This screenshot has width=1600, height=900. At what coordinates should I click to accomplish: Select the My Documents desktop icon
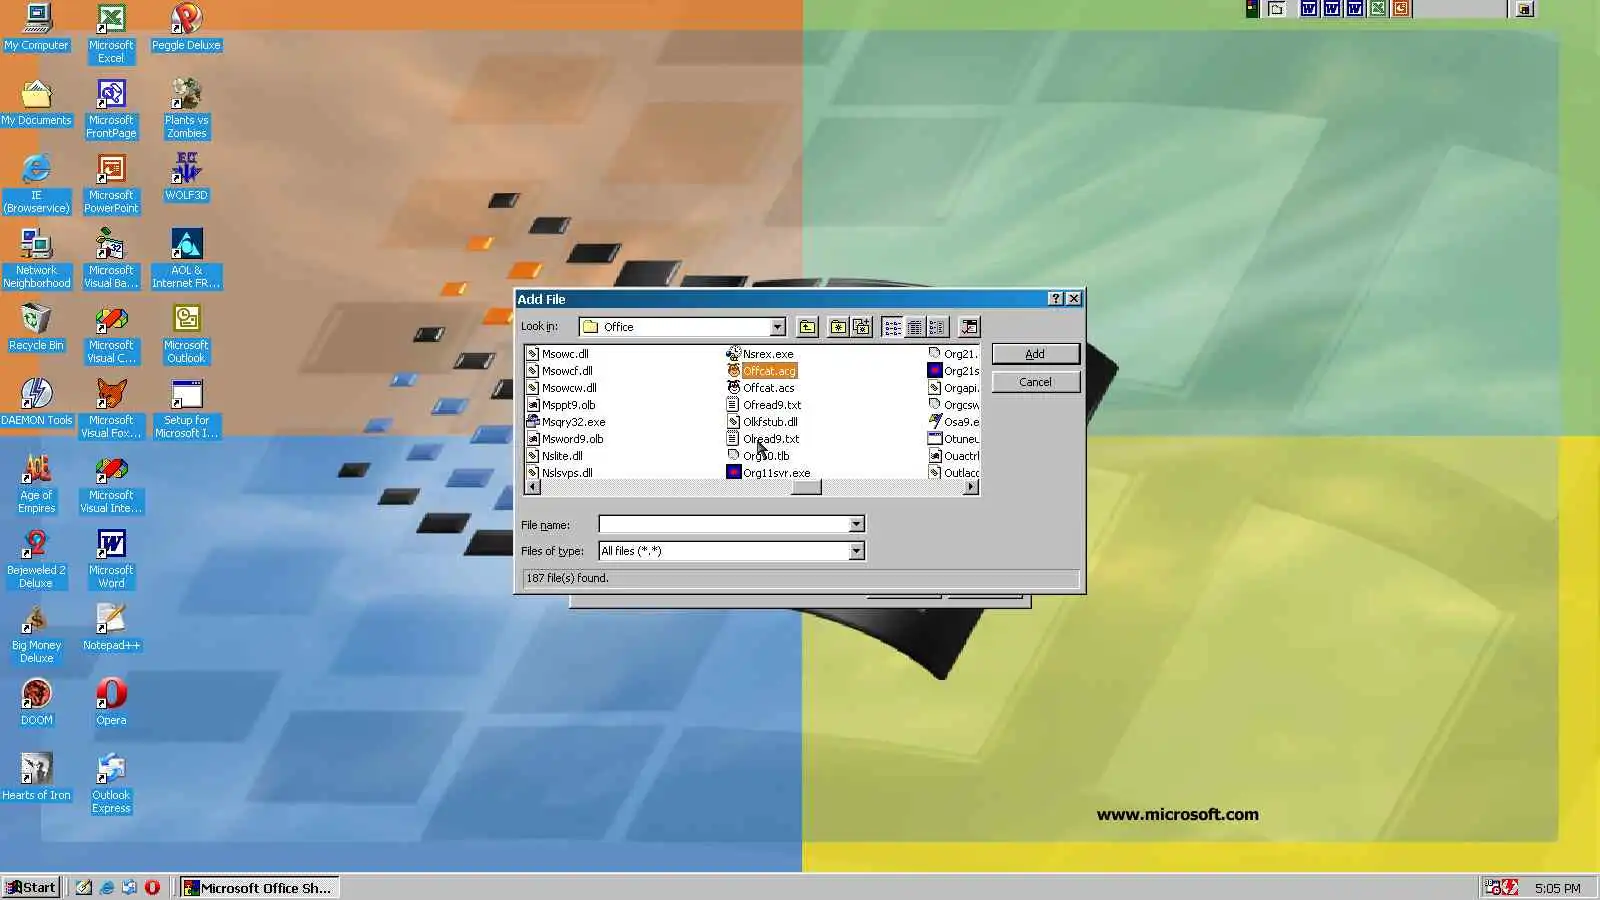37,103
